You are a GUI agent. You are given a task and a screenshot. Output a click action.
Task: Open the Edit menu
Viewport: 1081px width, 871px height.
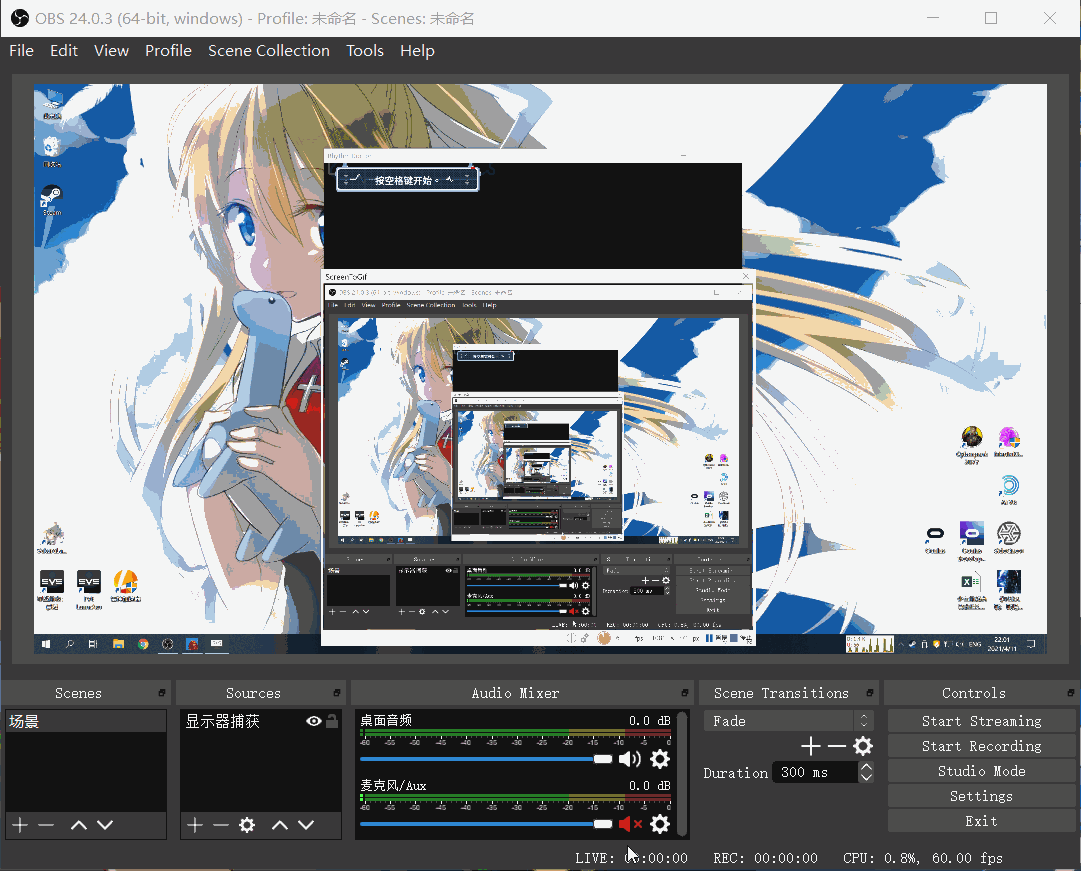[x=63, y=51]
